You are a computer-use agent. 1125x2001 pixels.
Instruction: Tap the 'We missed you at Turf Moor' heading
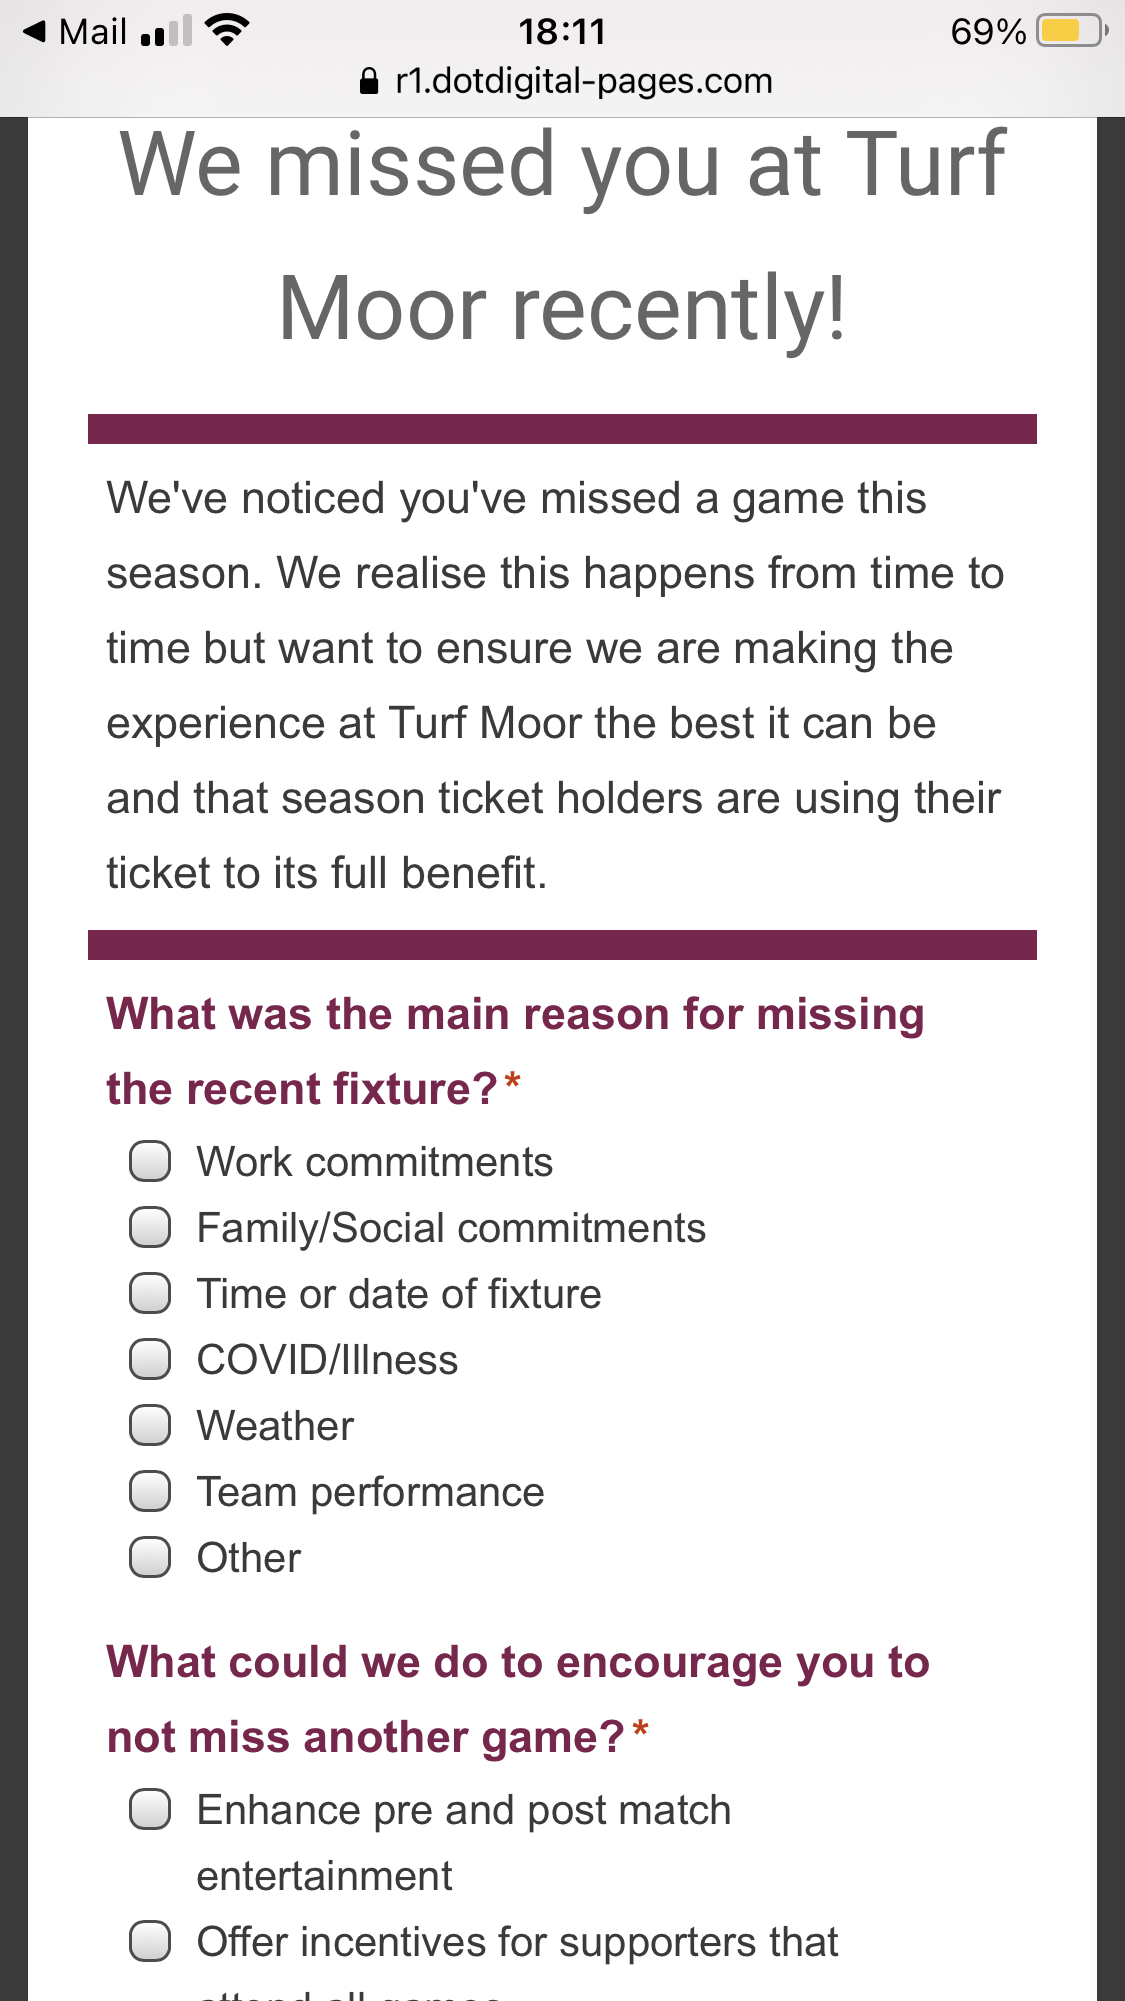click(562, 236)
